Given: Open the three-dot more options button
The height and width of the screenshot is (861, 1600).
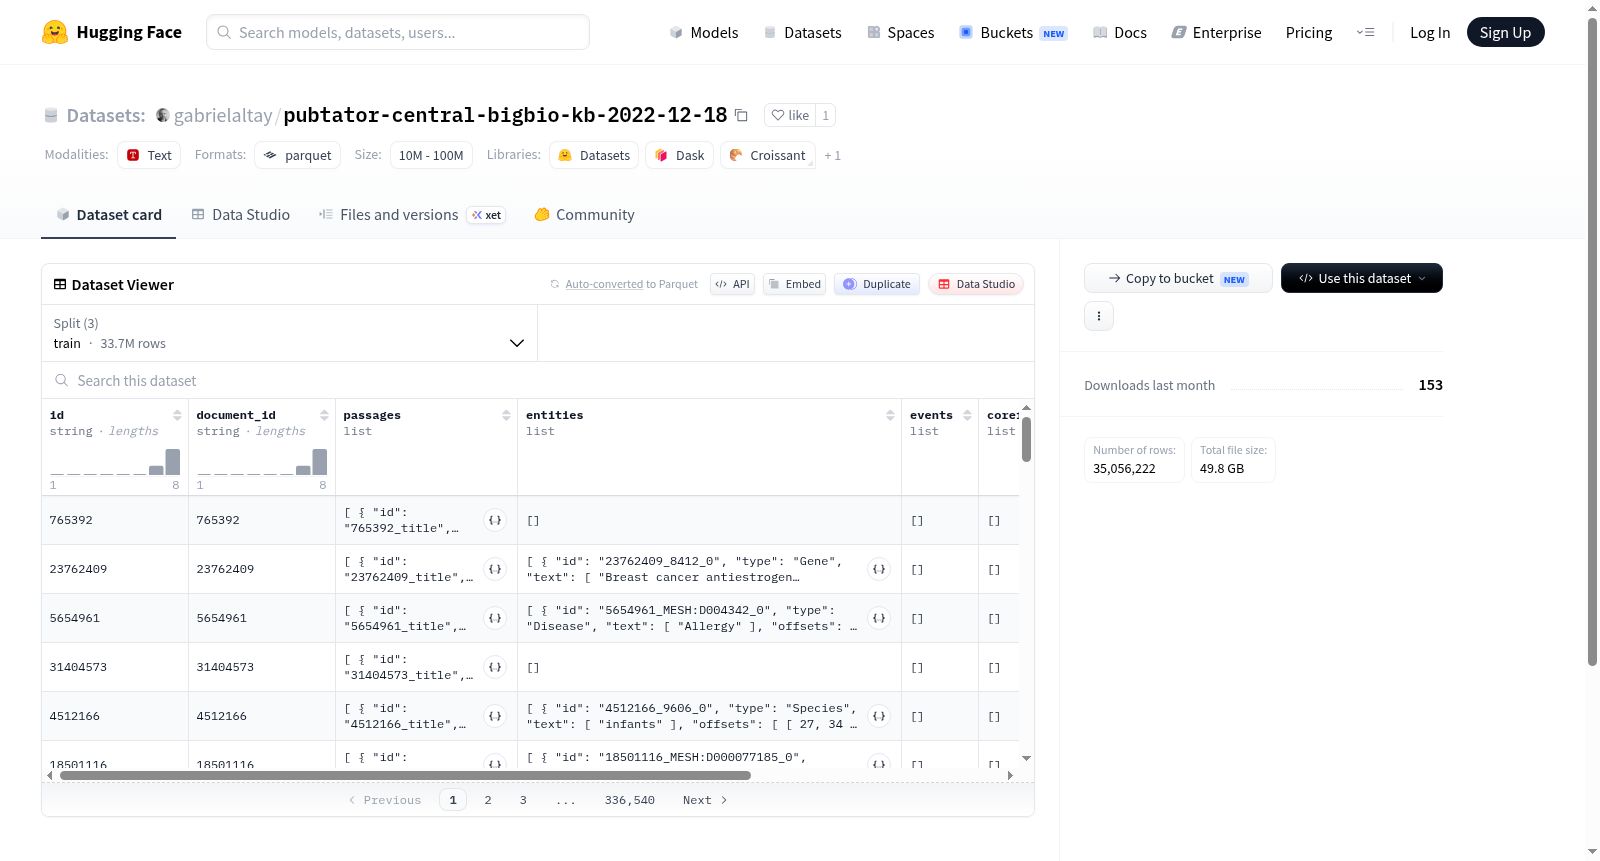Looking at the screenshot, I should tap(1099, 316).
